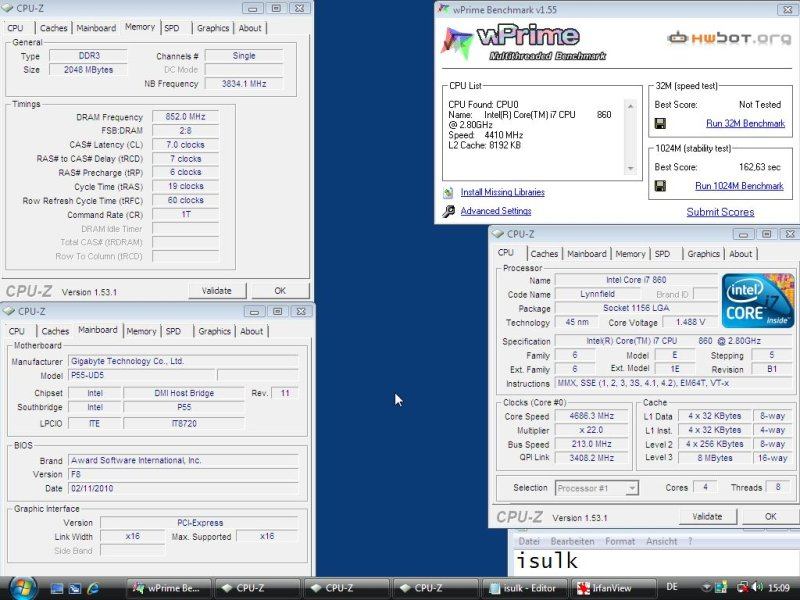The width and height of the screenshot is (800, 600).
Task: Click OK in right CPU-Z window
Action: click(x=770, y=516)
